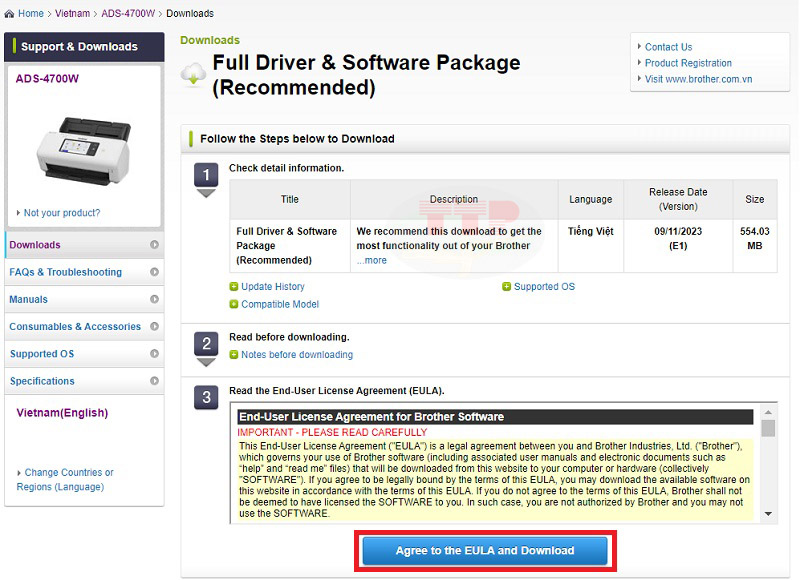Image resolution: width=800 pixels, height=580 pixels.
Task: Go to Vietnam in the breadcrumb
Action: (73, 14)
